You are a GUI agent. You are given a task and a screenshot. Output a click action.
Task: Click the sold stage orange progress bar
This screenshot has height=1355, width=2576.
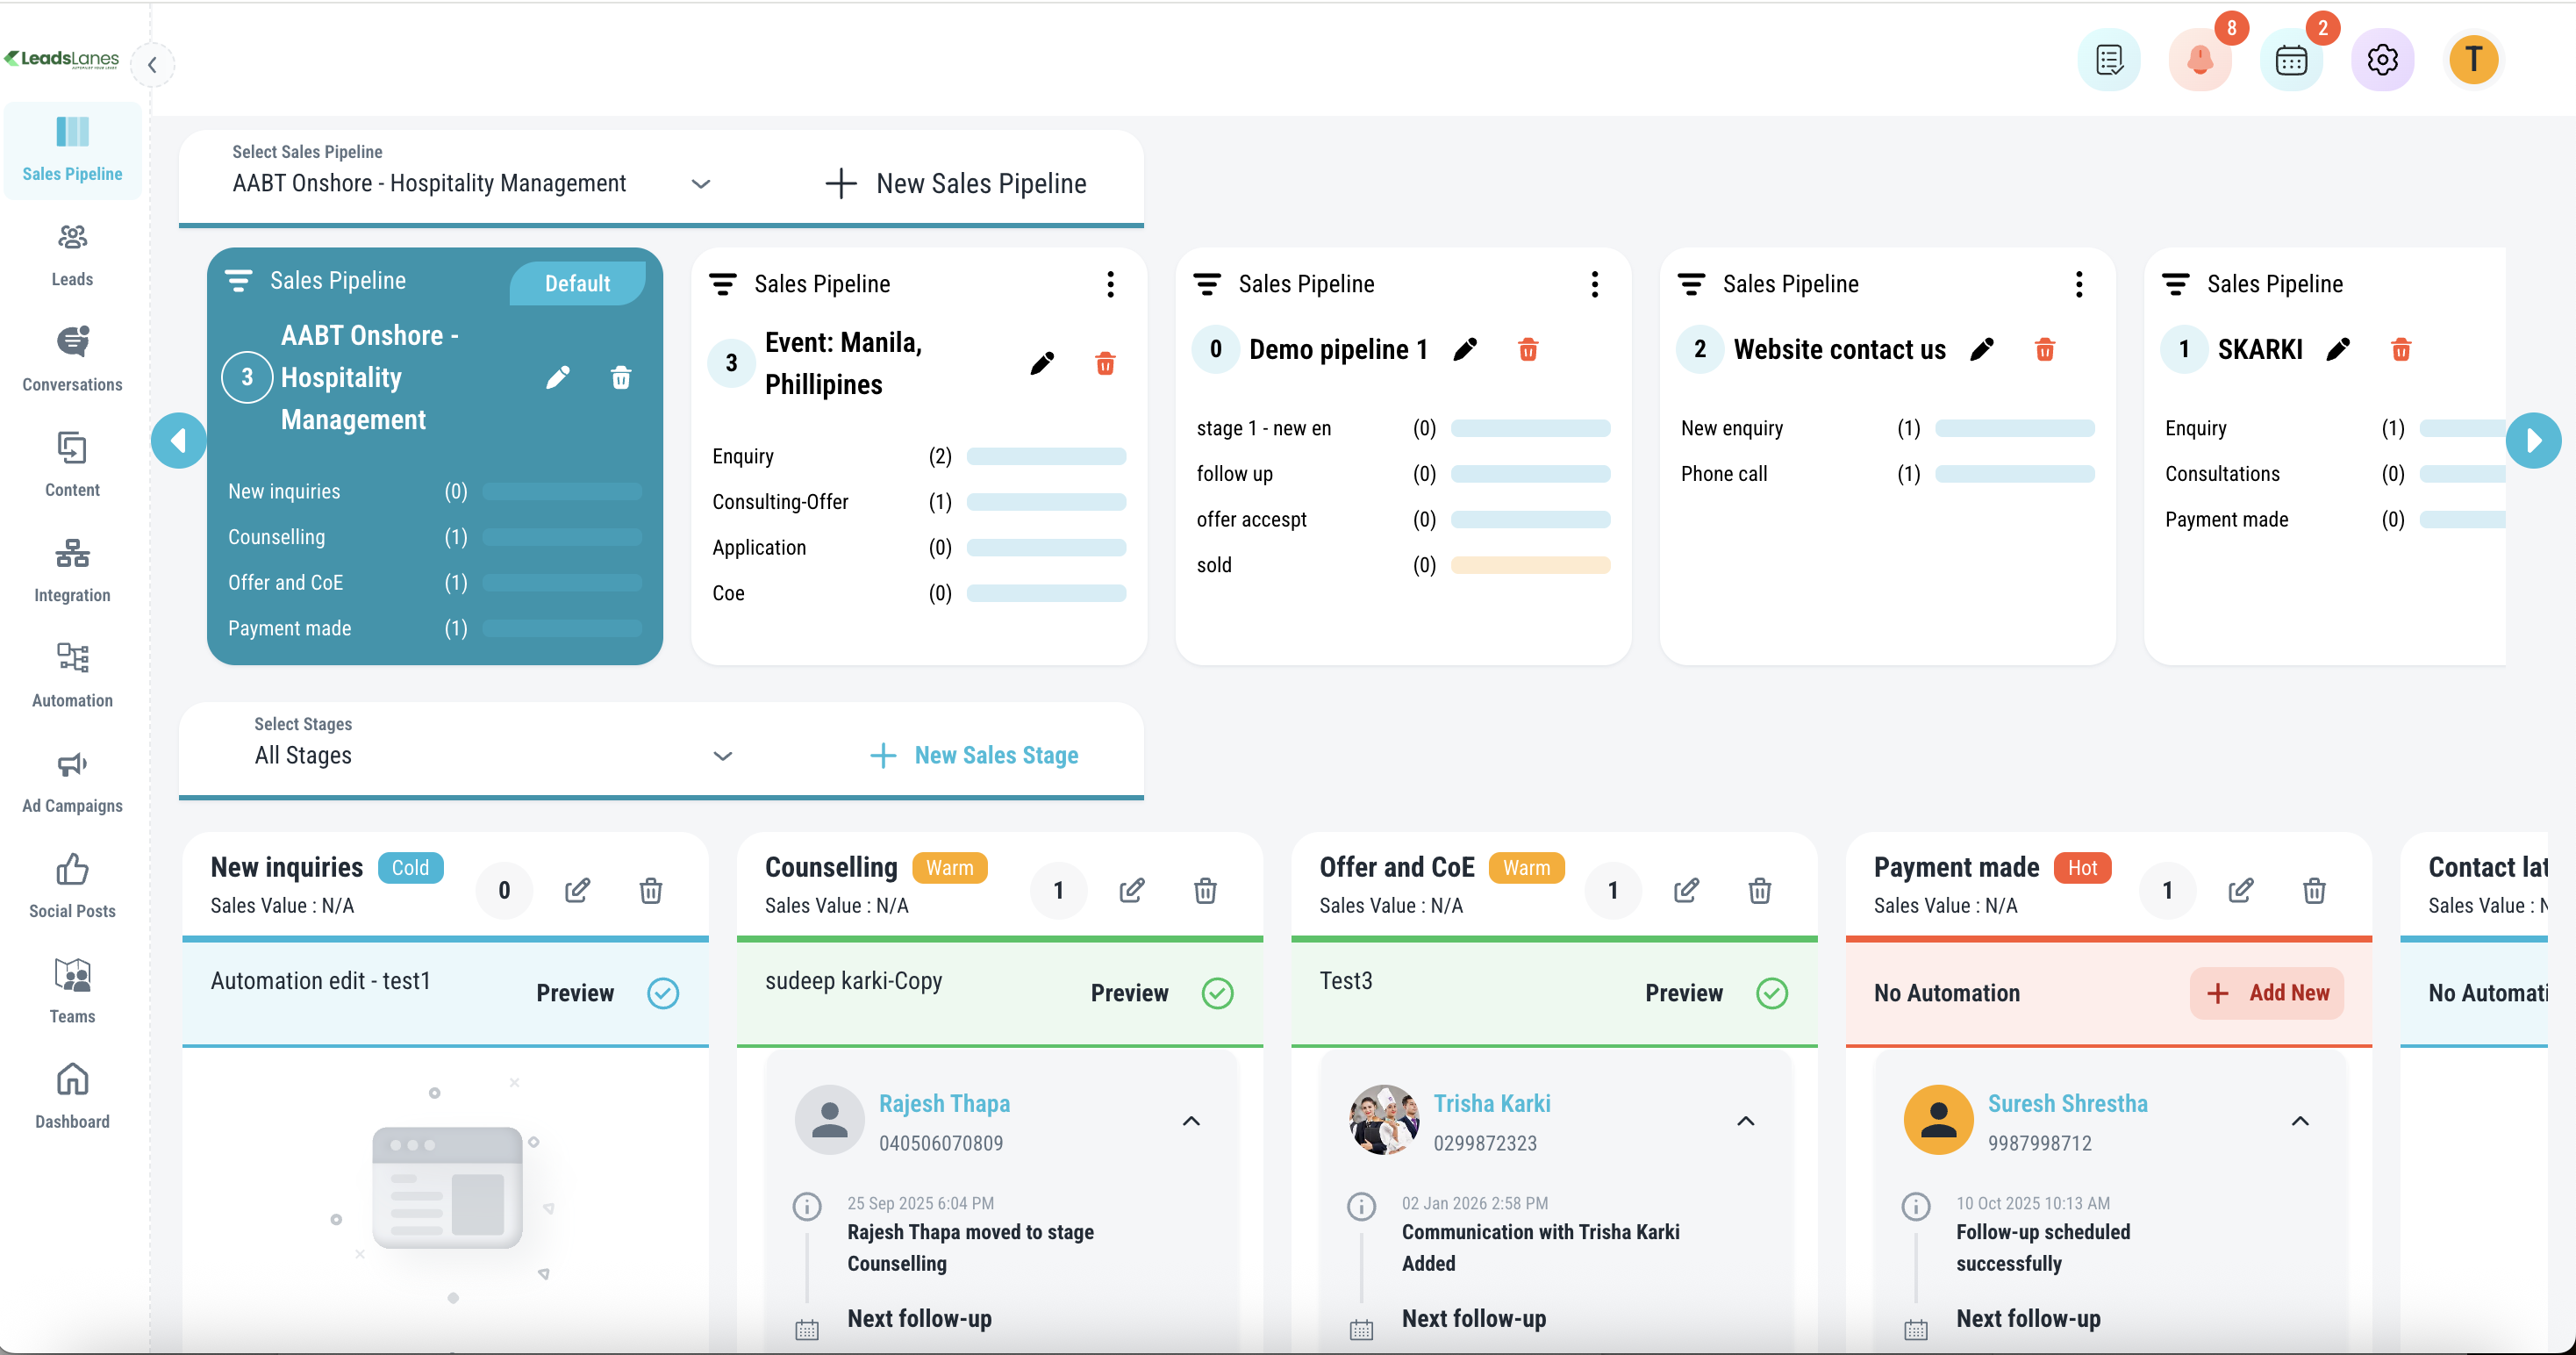point(1530,566)
